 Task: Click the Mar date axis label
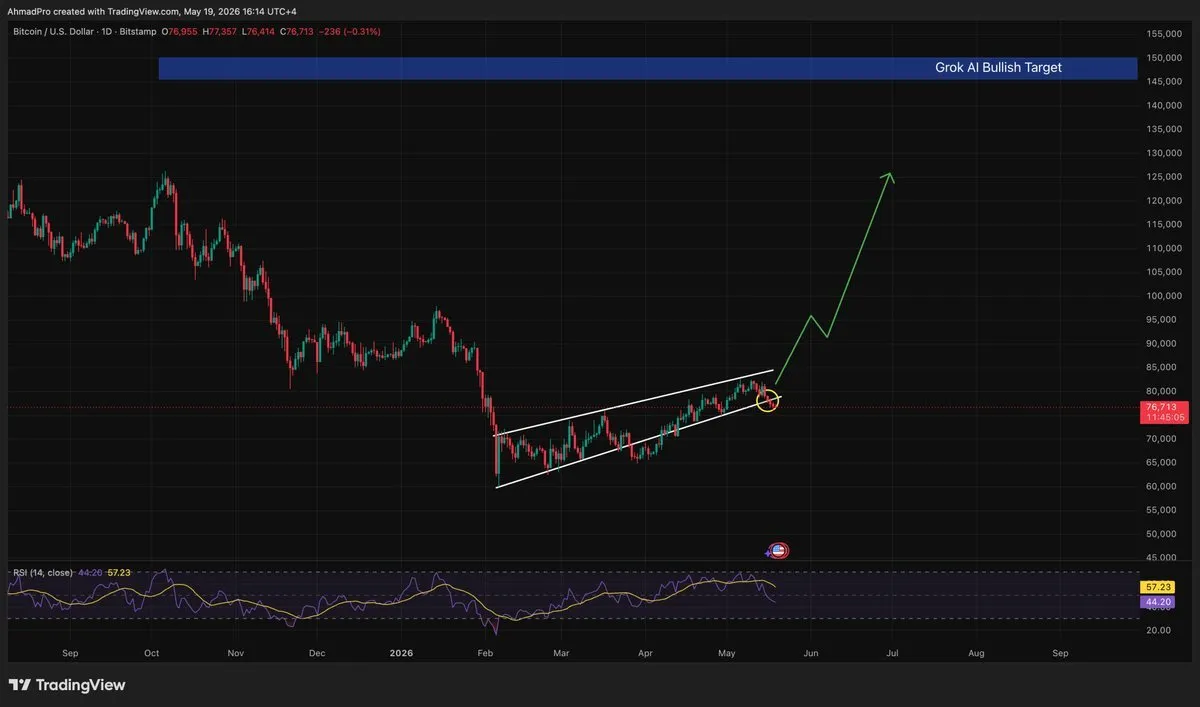click(x=560, y=653)
